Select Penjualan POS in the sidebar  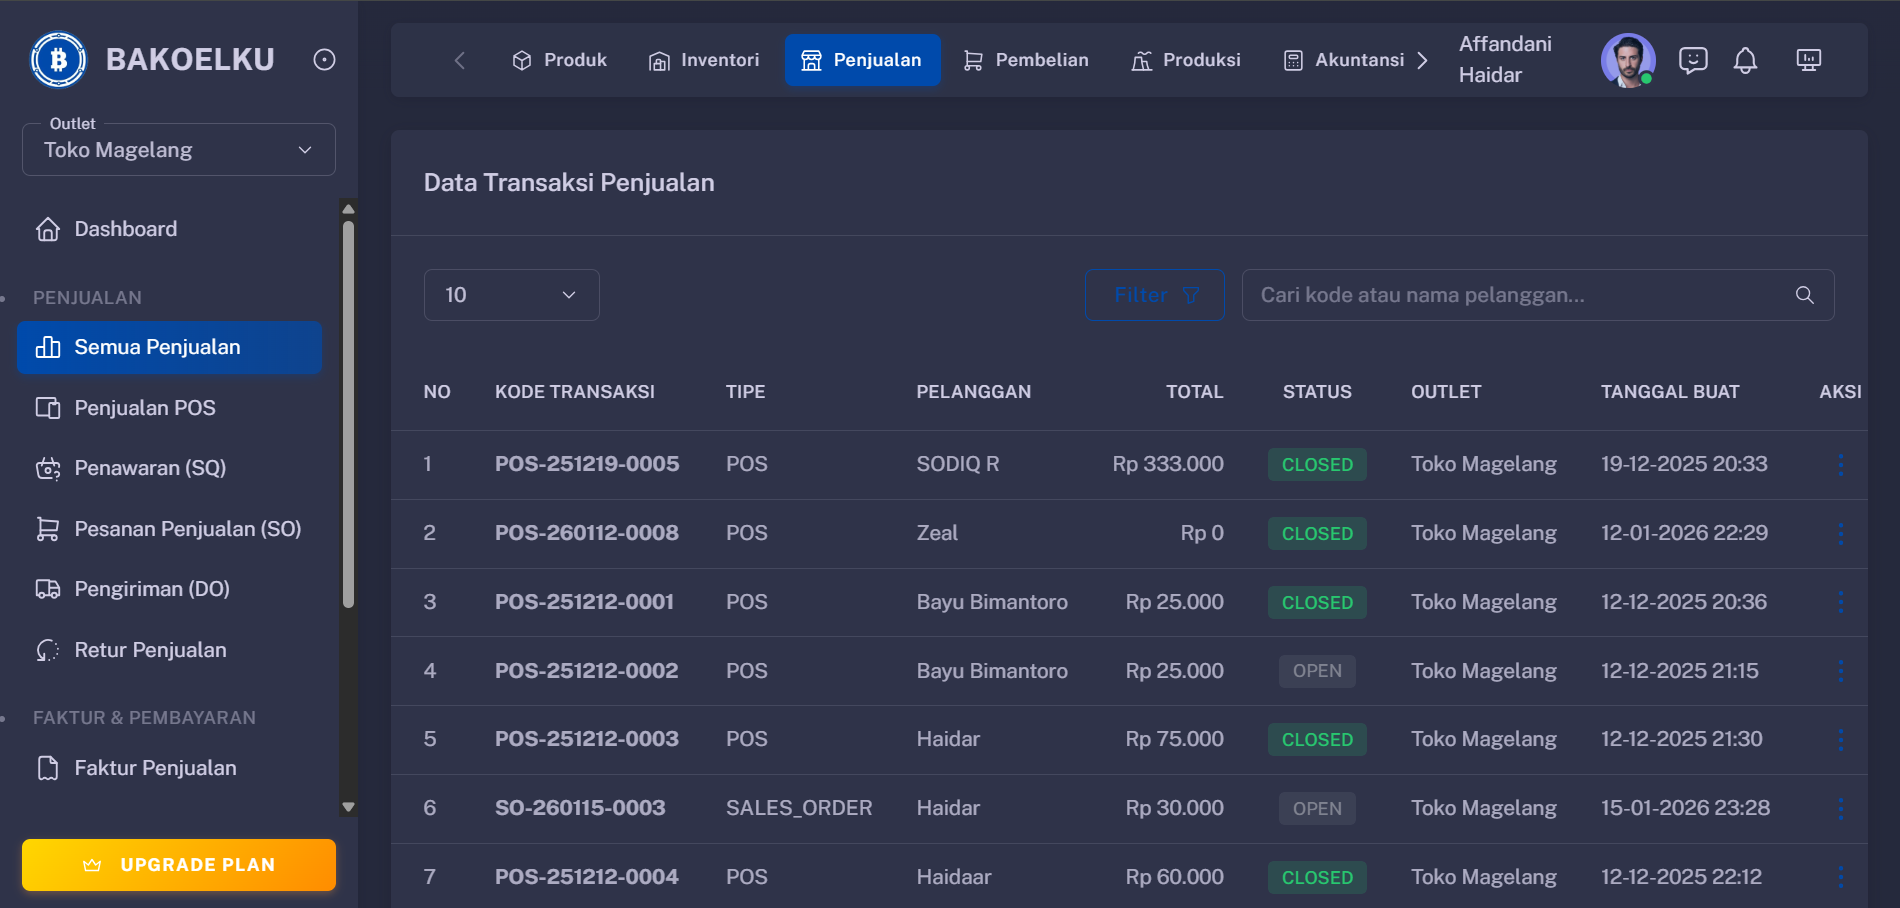click(143, 407)
